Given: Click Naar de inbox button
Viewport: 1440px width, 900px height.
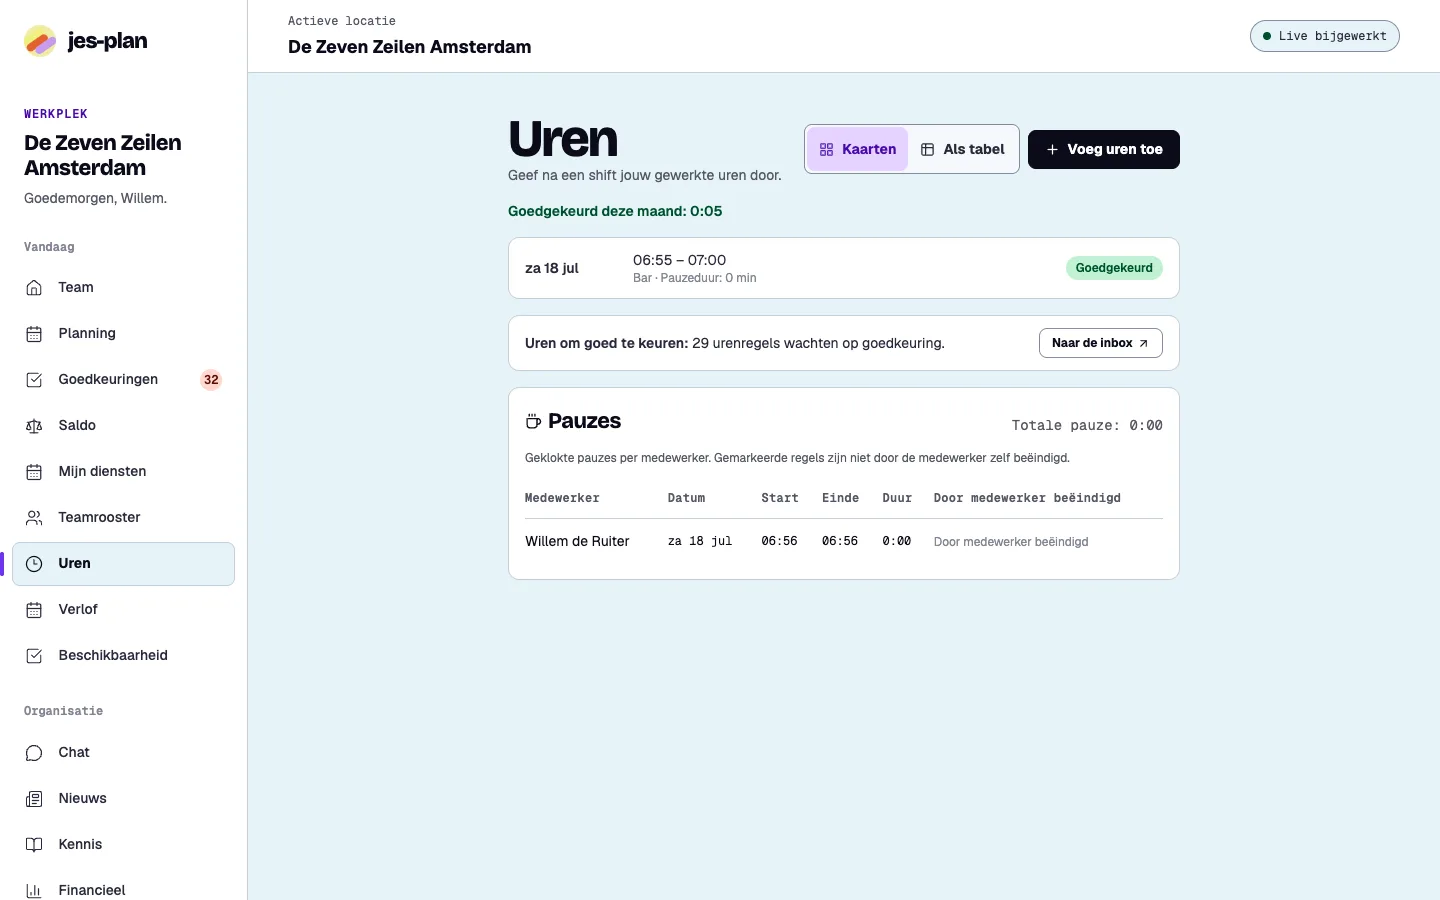Looking at the screenshot, I should 1101,343.
